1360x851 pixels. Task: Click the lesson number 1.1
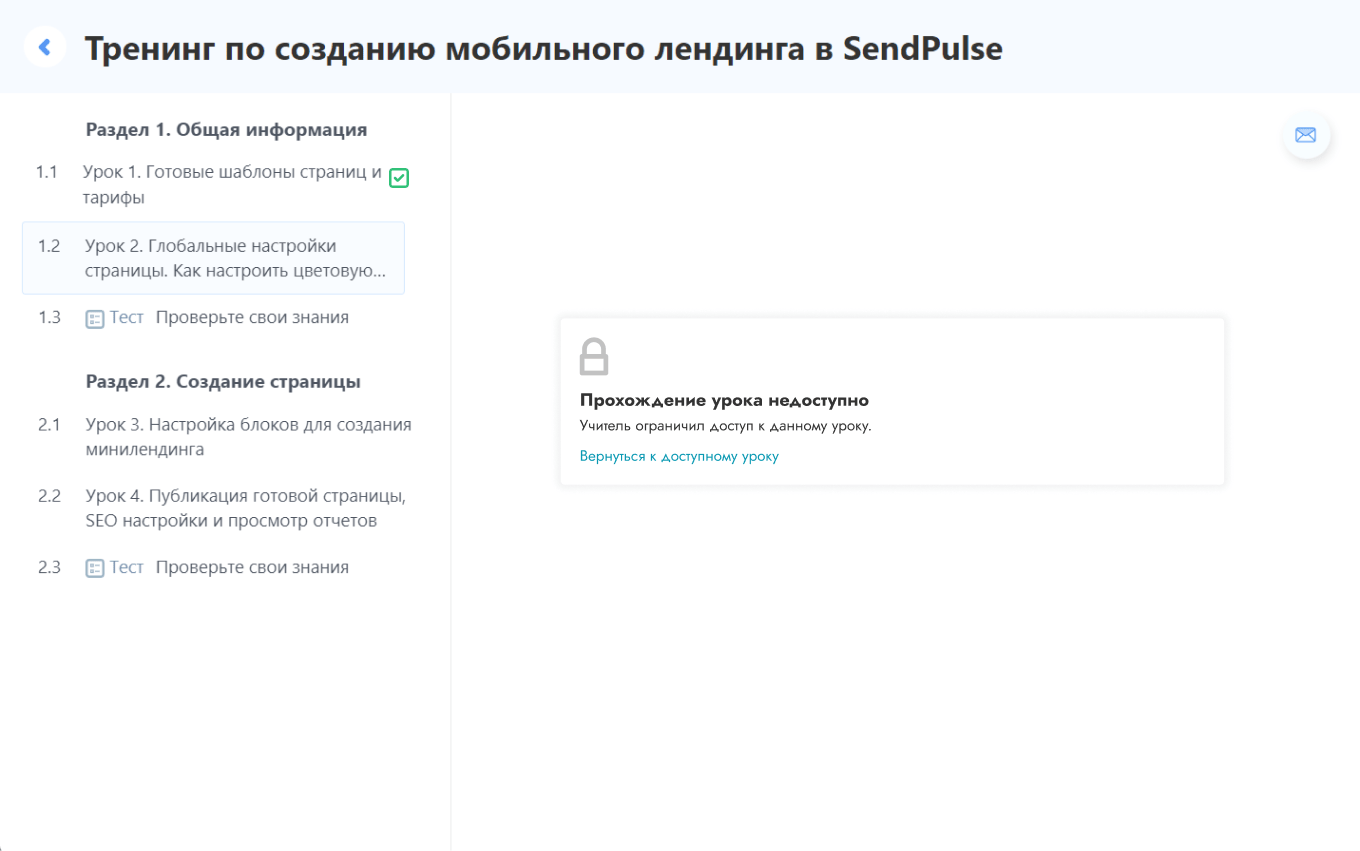point(47,172)
